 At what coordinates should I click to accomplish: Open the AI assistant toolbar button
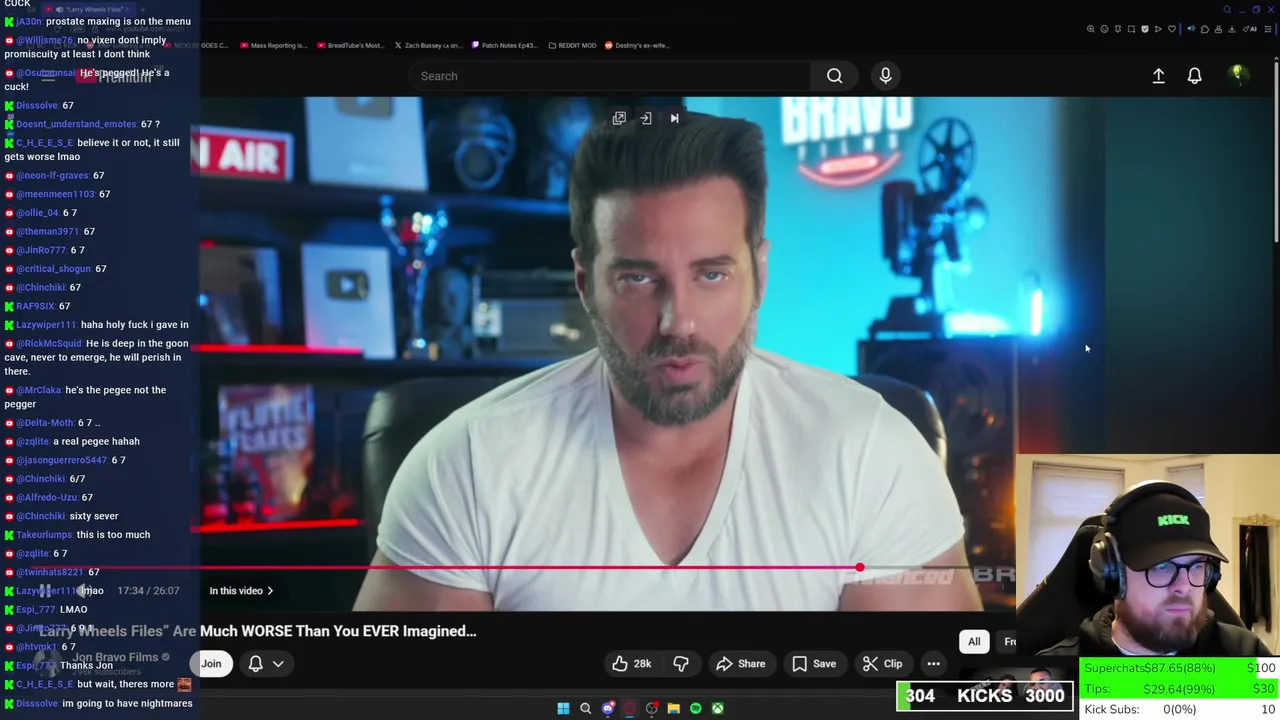click(x=1250, y=29)
